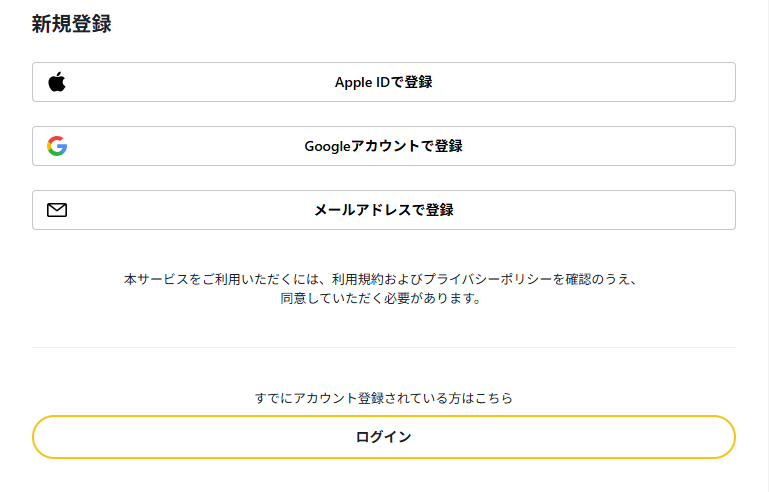Open the 利用規約 terms text
Image resolution: width=769 pixels, height=492 pixels.
pos(359,280)
